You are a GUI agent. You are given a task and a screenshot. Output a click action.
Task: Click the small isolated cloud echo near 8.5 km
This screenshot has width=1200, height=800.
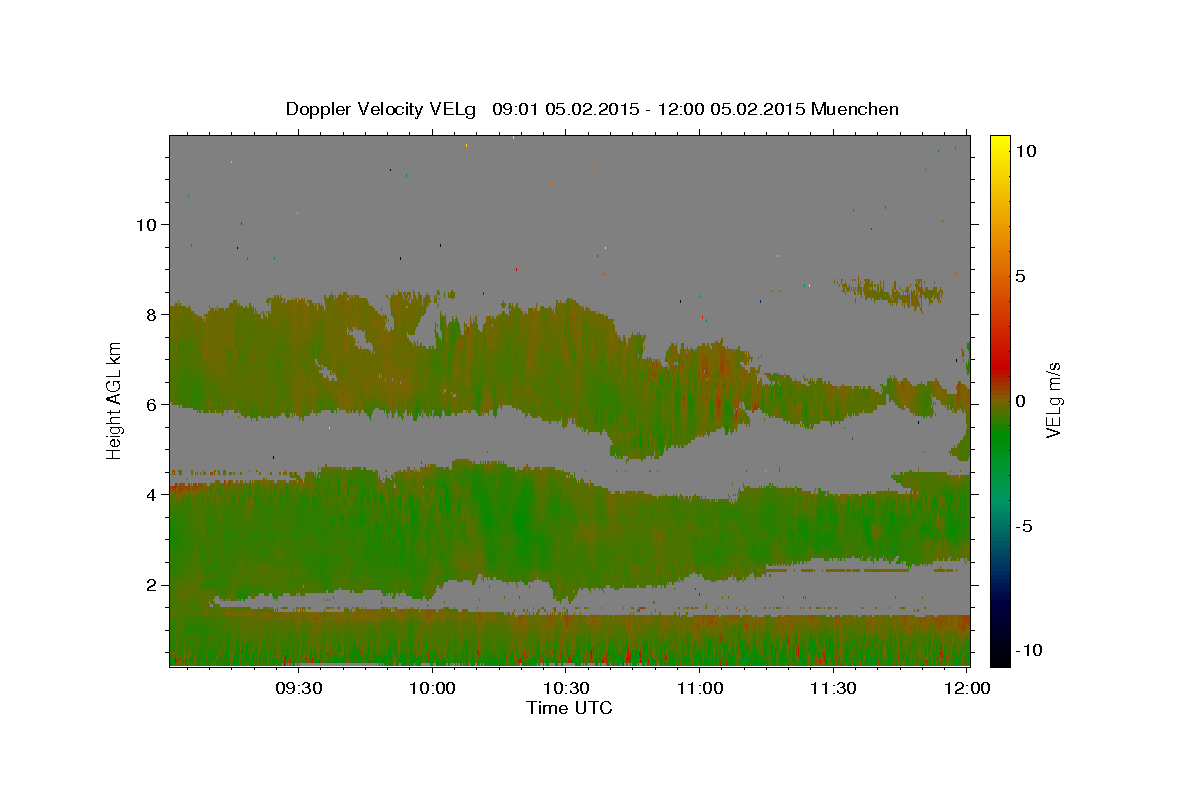[890, 292]
